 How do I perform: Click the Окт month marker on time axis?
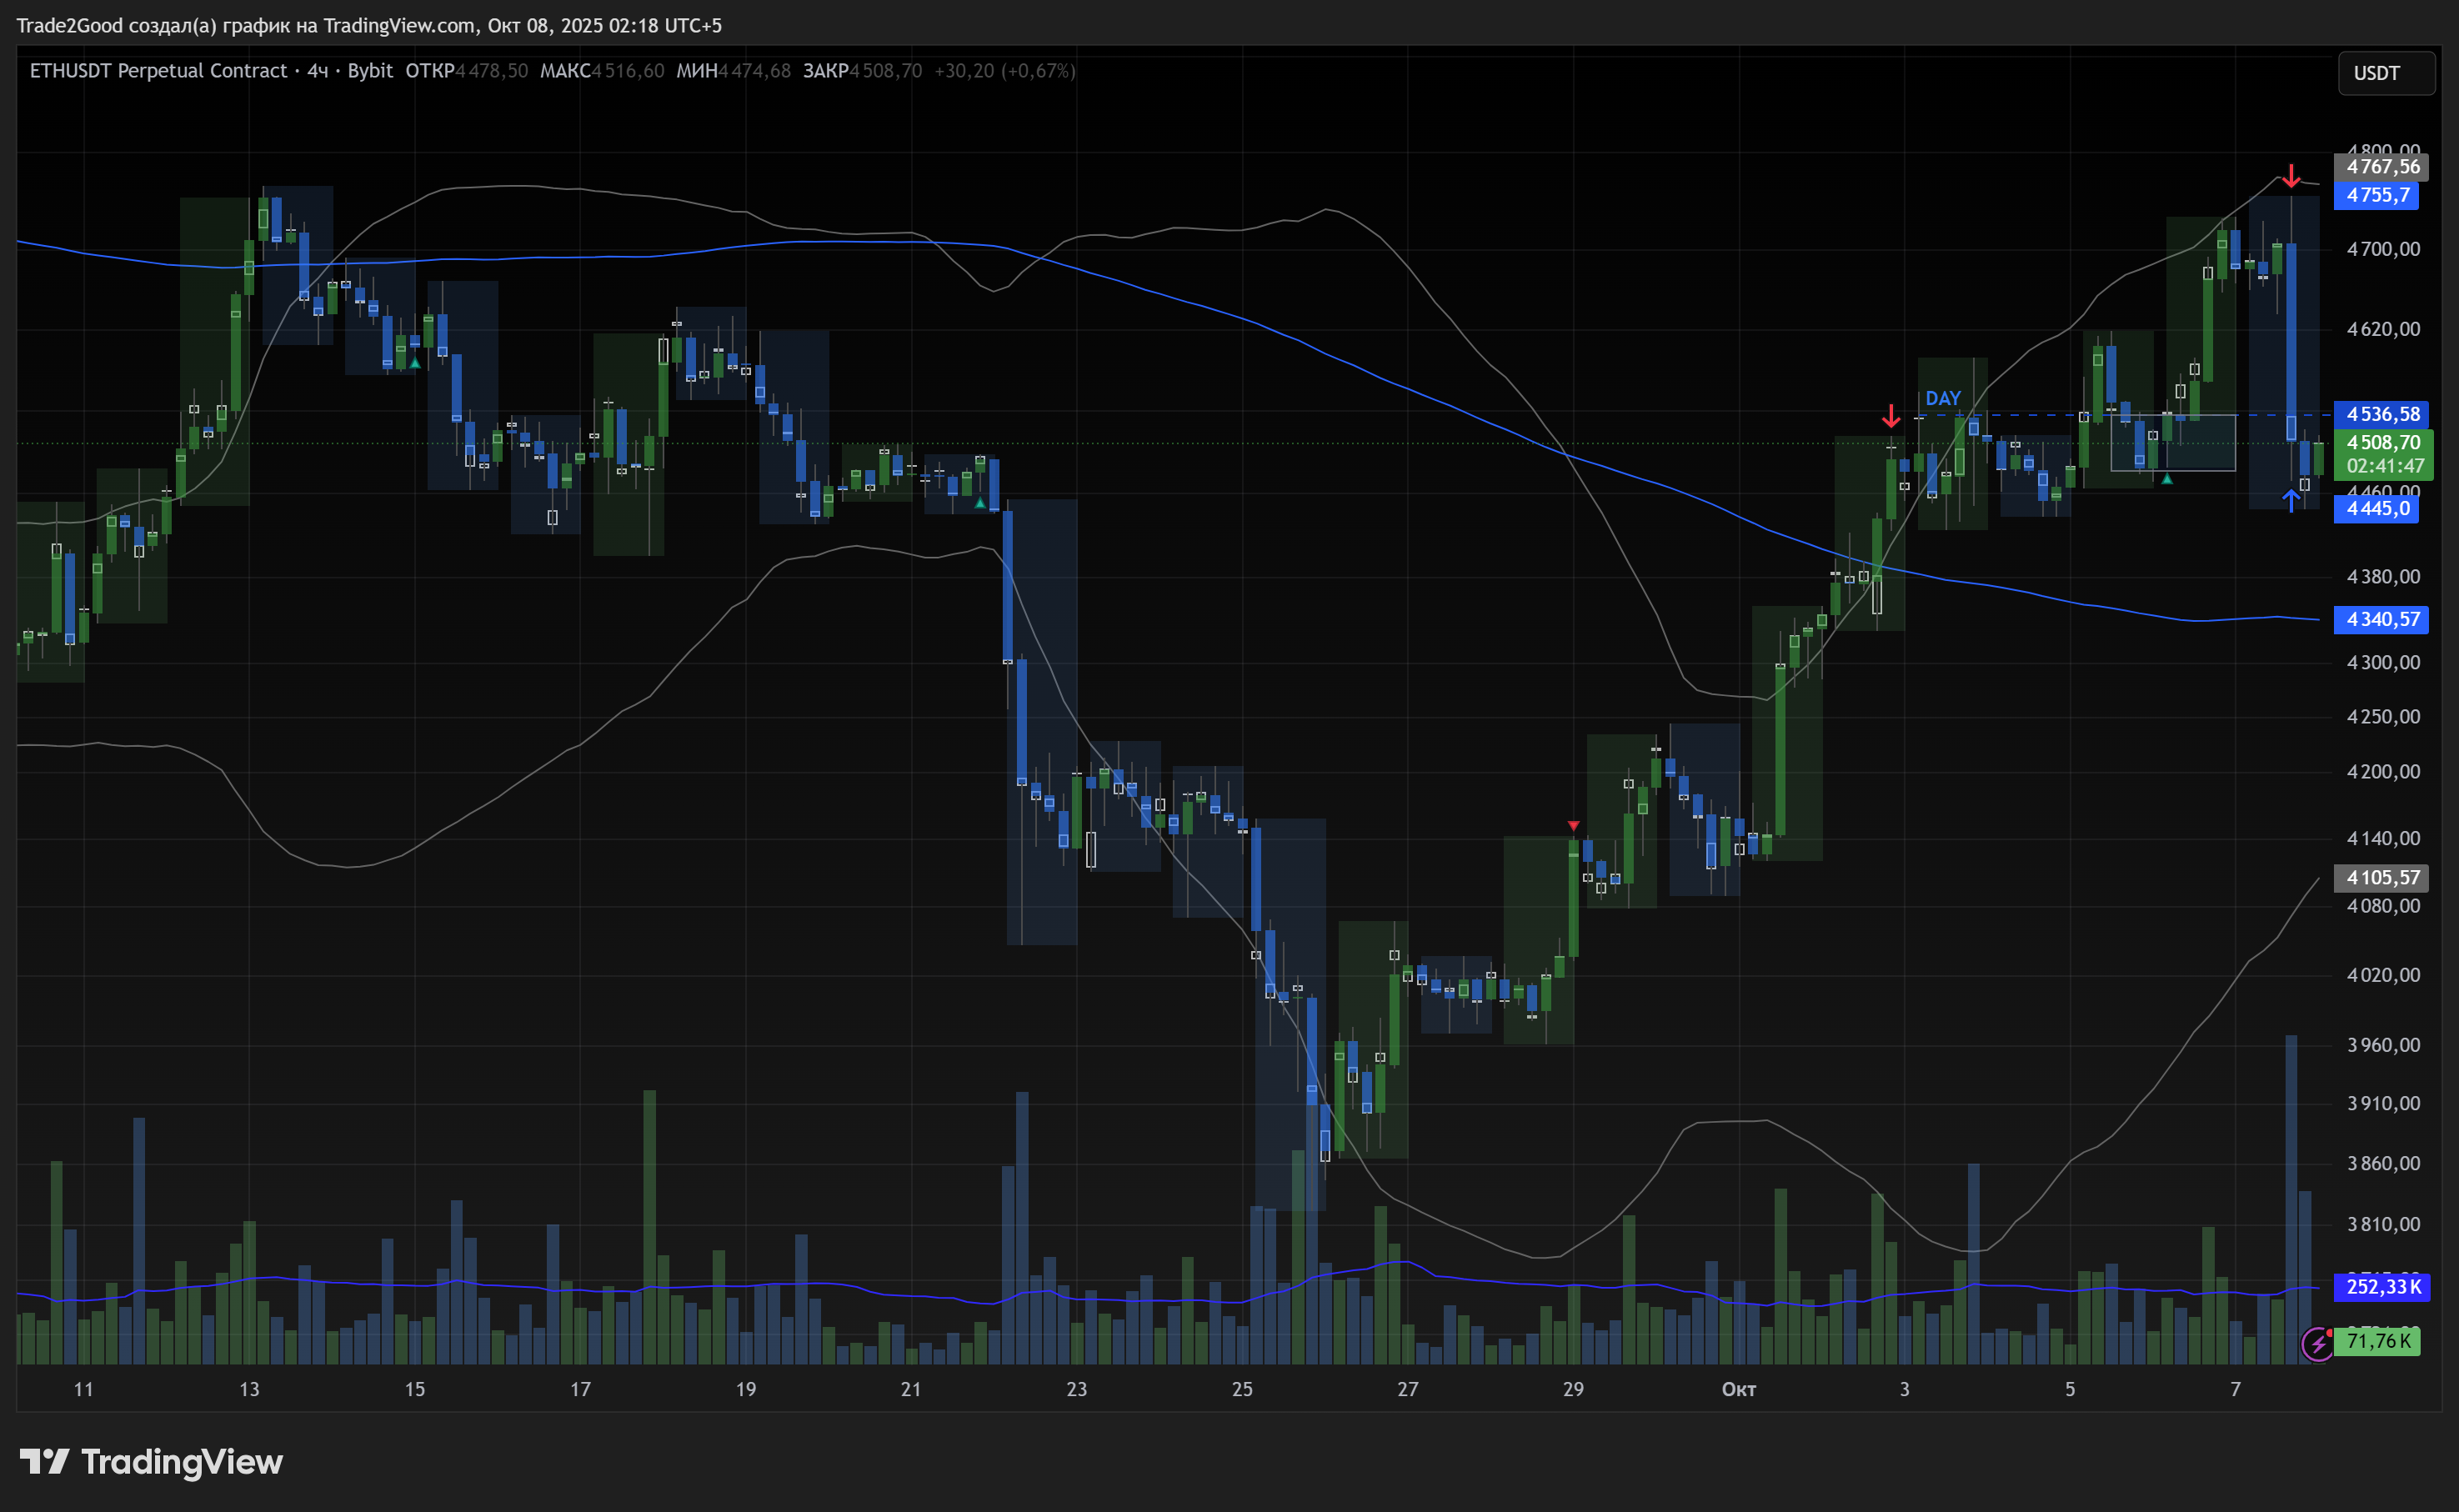pos(1738,1389)
